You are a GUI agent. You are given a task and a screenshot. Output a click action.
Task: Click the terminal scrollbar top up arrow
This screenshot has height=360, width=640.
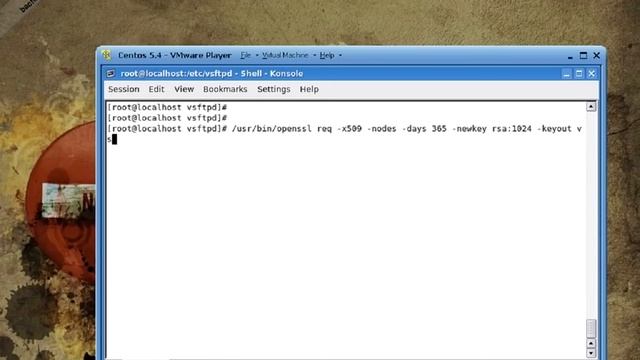pos(591,107)
